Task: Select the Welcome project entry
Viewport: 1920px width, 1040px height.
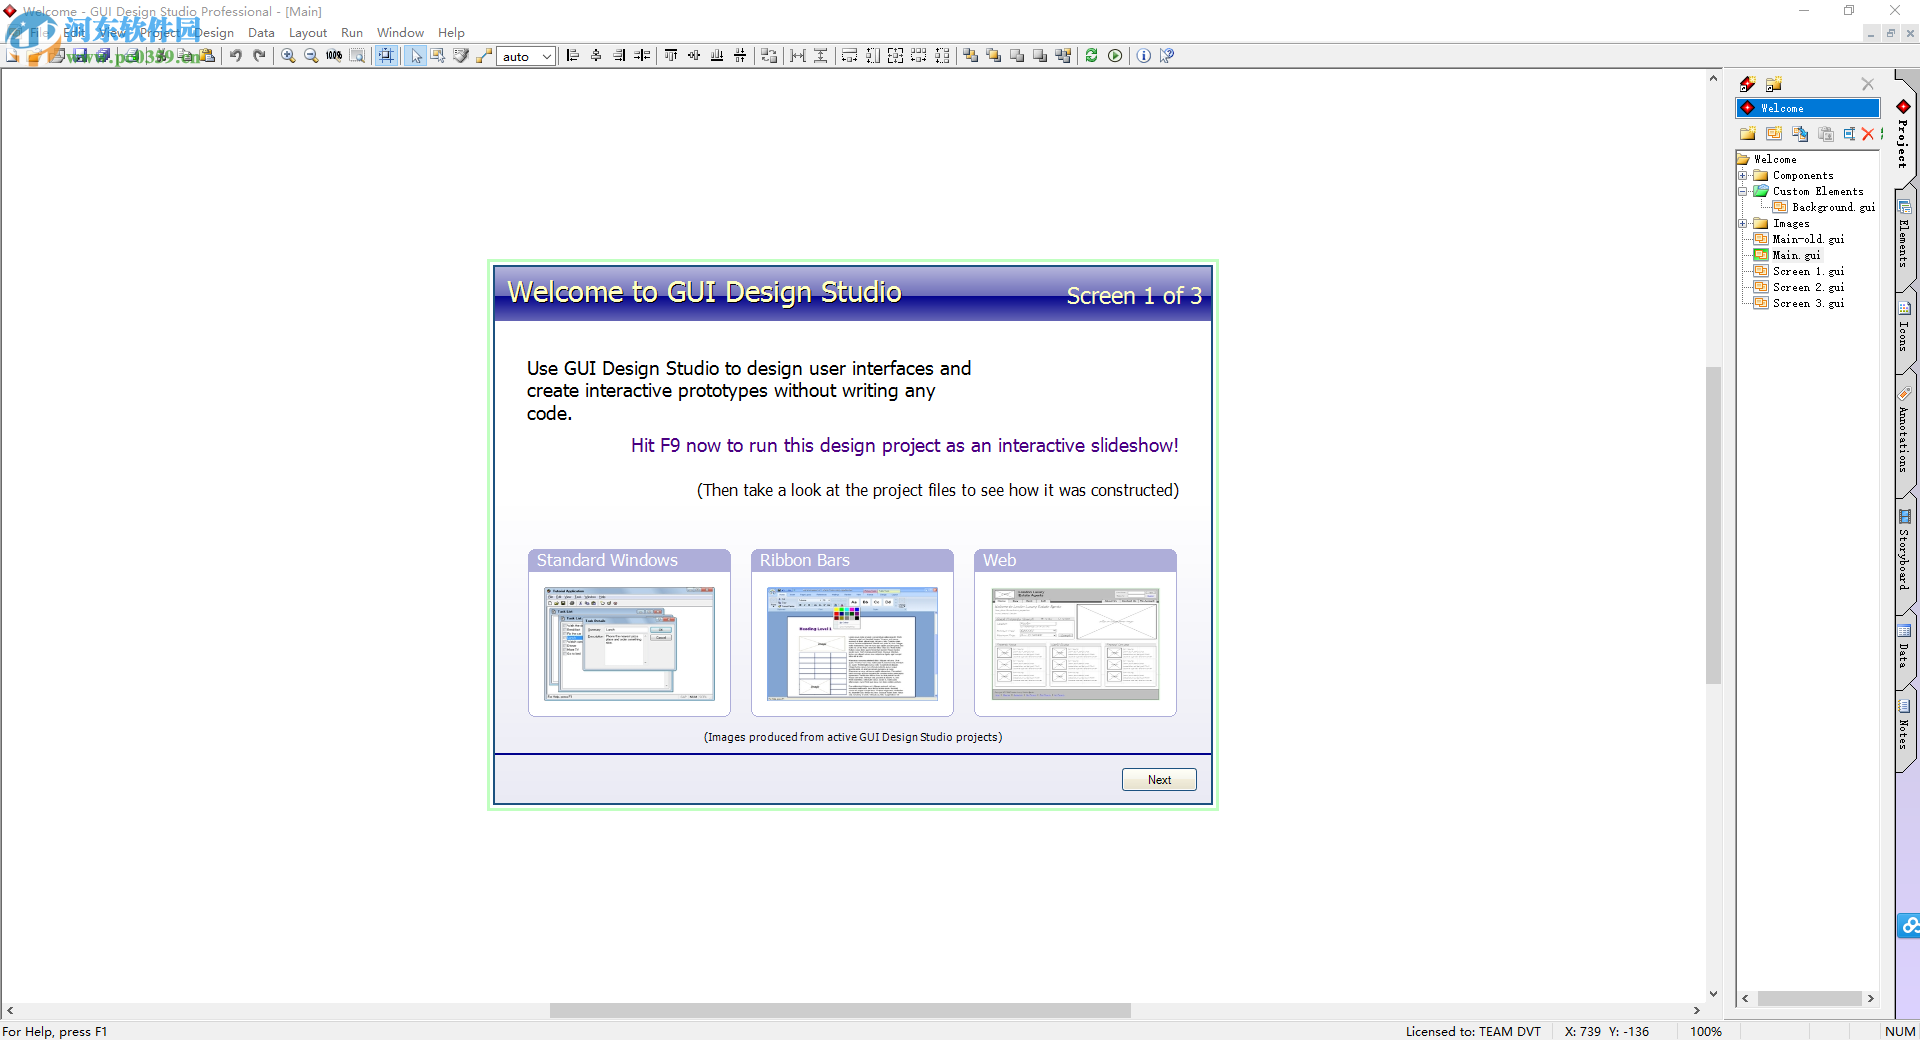Action: pos(1808,108)
